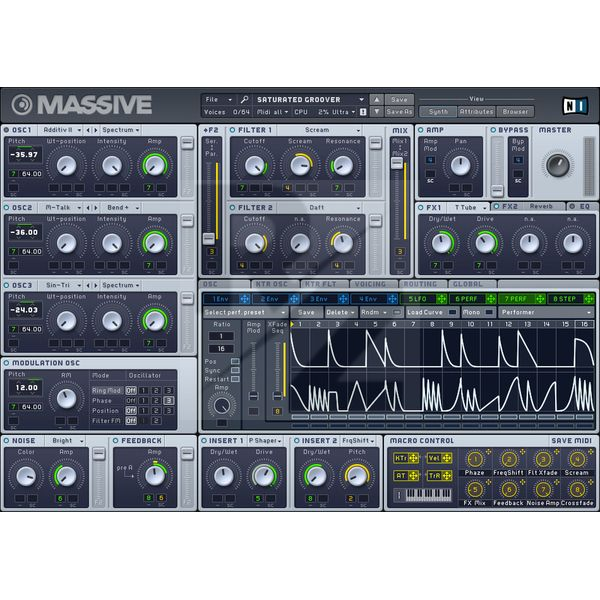This screenshot has height=600, width=600.
Task: Open the Select perf. preset dropdown
Action: coord(245,312)
